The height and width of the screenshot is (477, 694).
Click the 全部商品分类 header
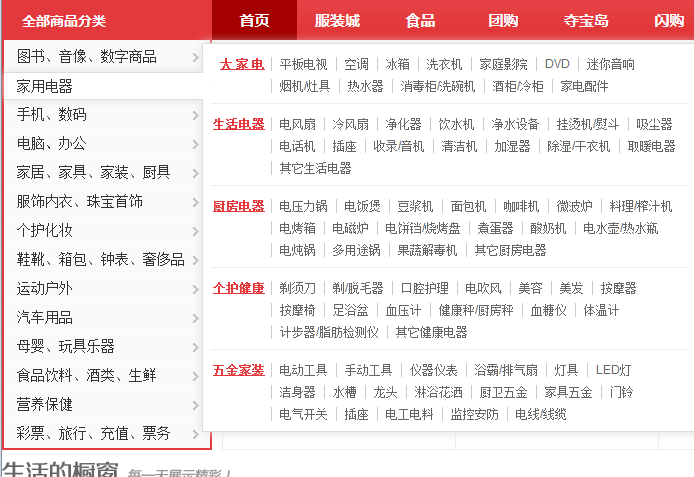pyautogui.click(x=63, y=20)
